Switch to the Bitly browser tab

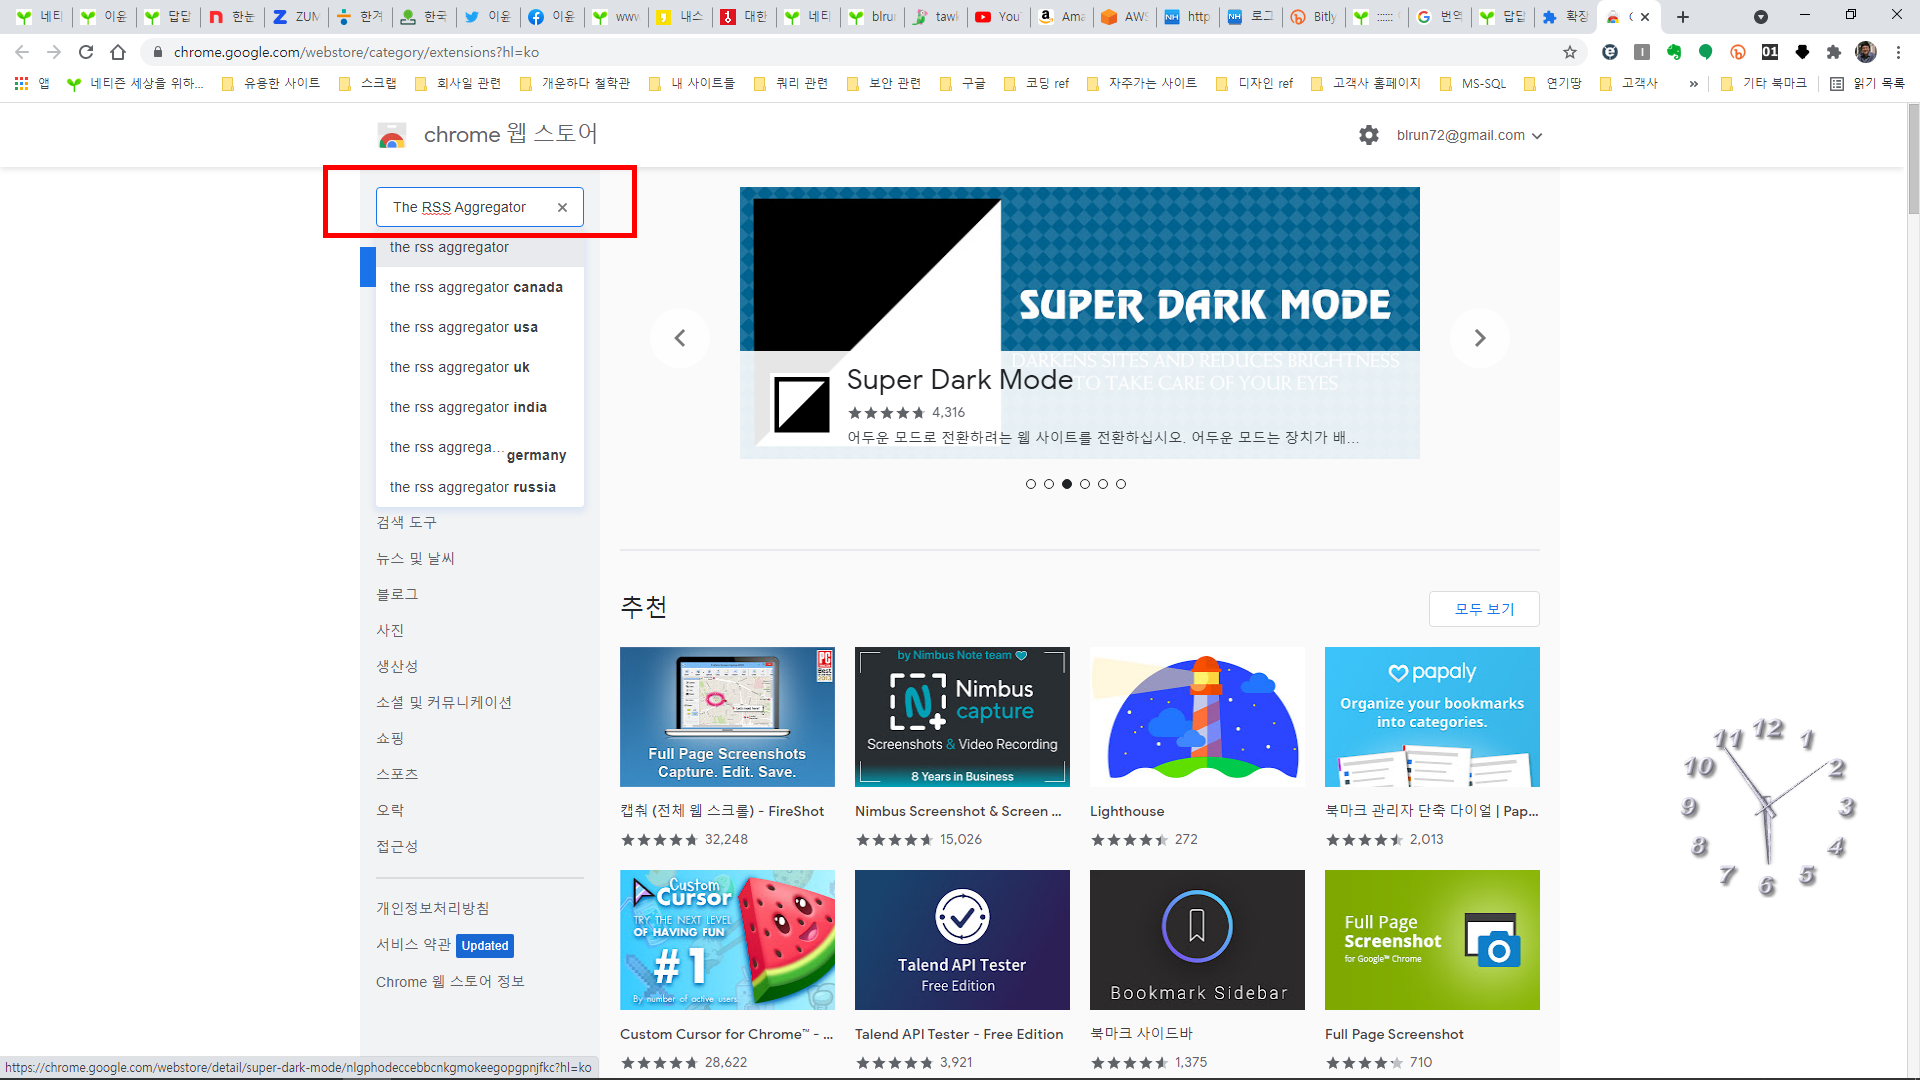(1312, 16)
